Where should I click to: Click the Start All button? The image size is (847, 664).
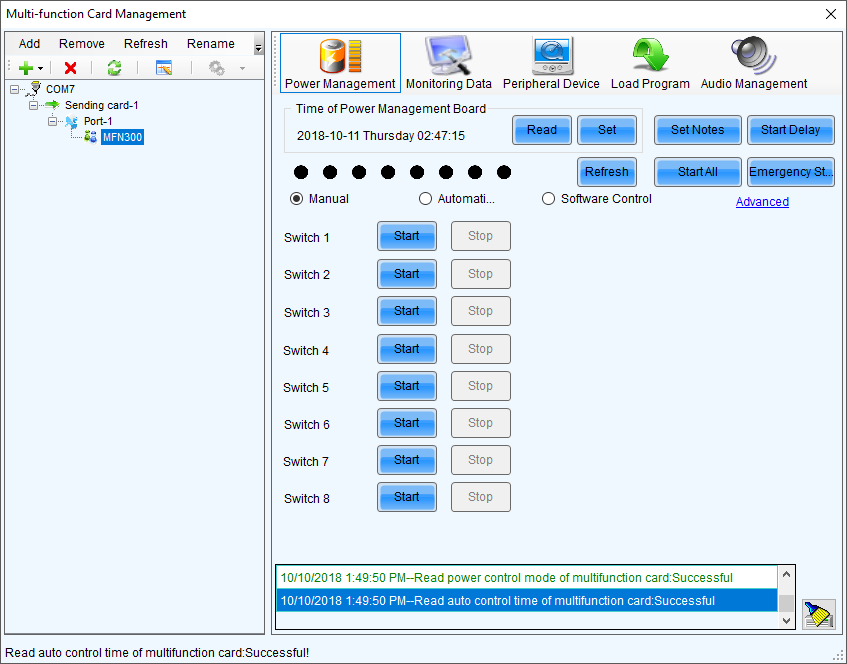click(697, 171)
